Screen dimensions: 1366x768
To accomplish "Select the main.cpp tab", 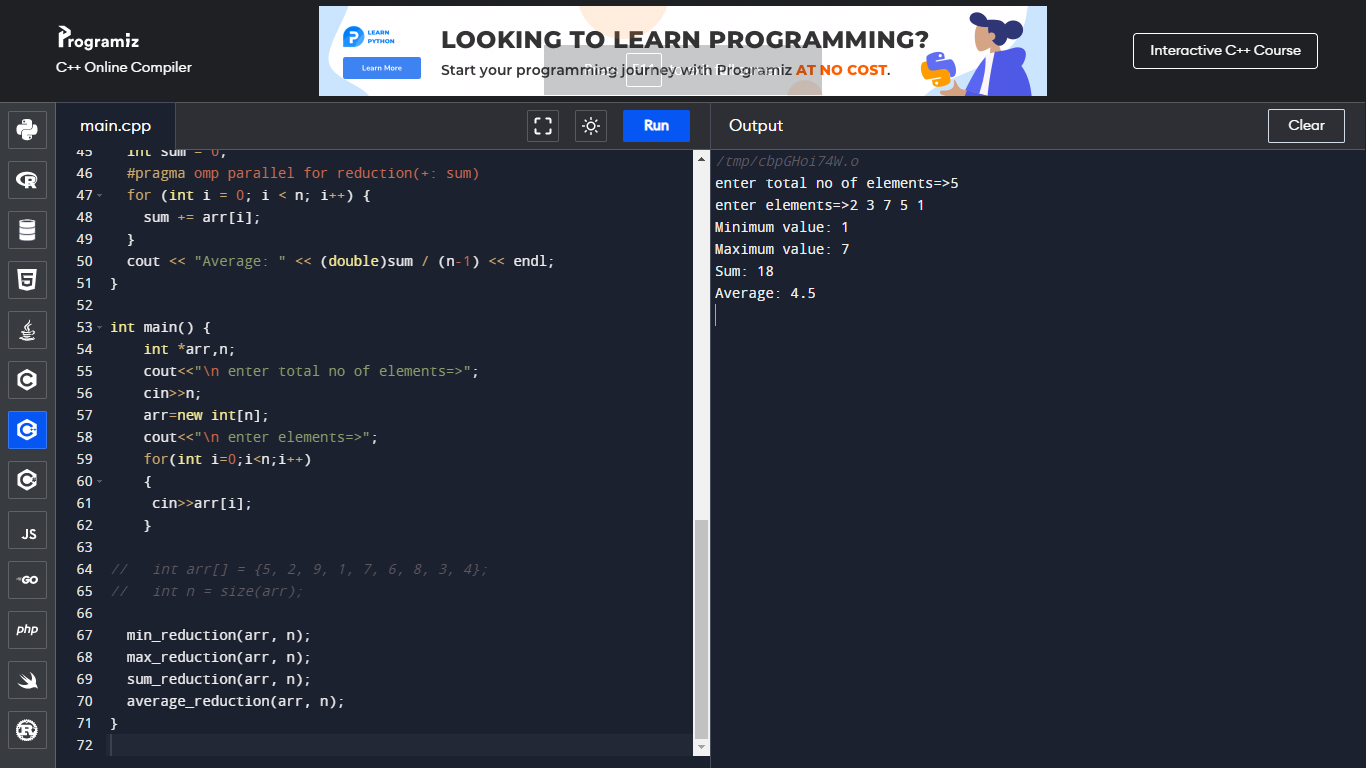I will click(x=114, y=125).
